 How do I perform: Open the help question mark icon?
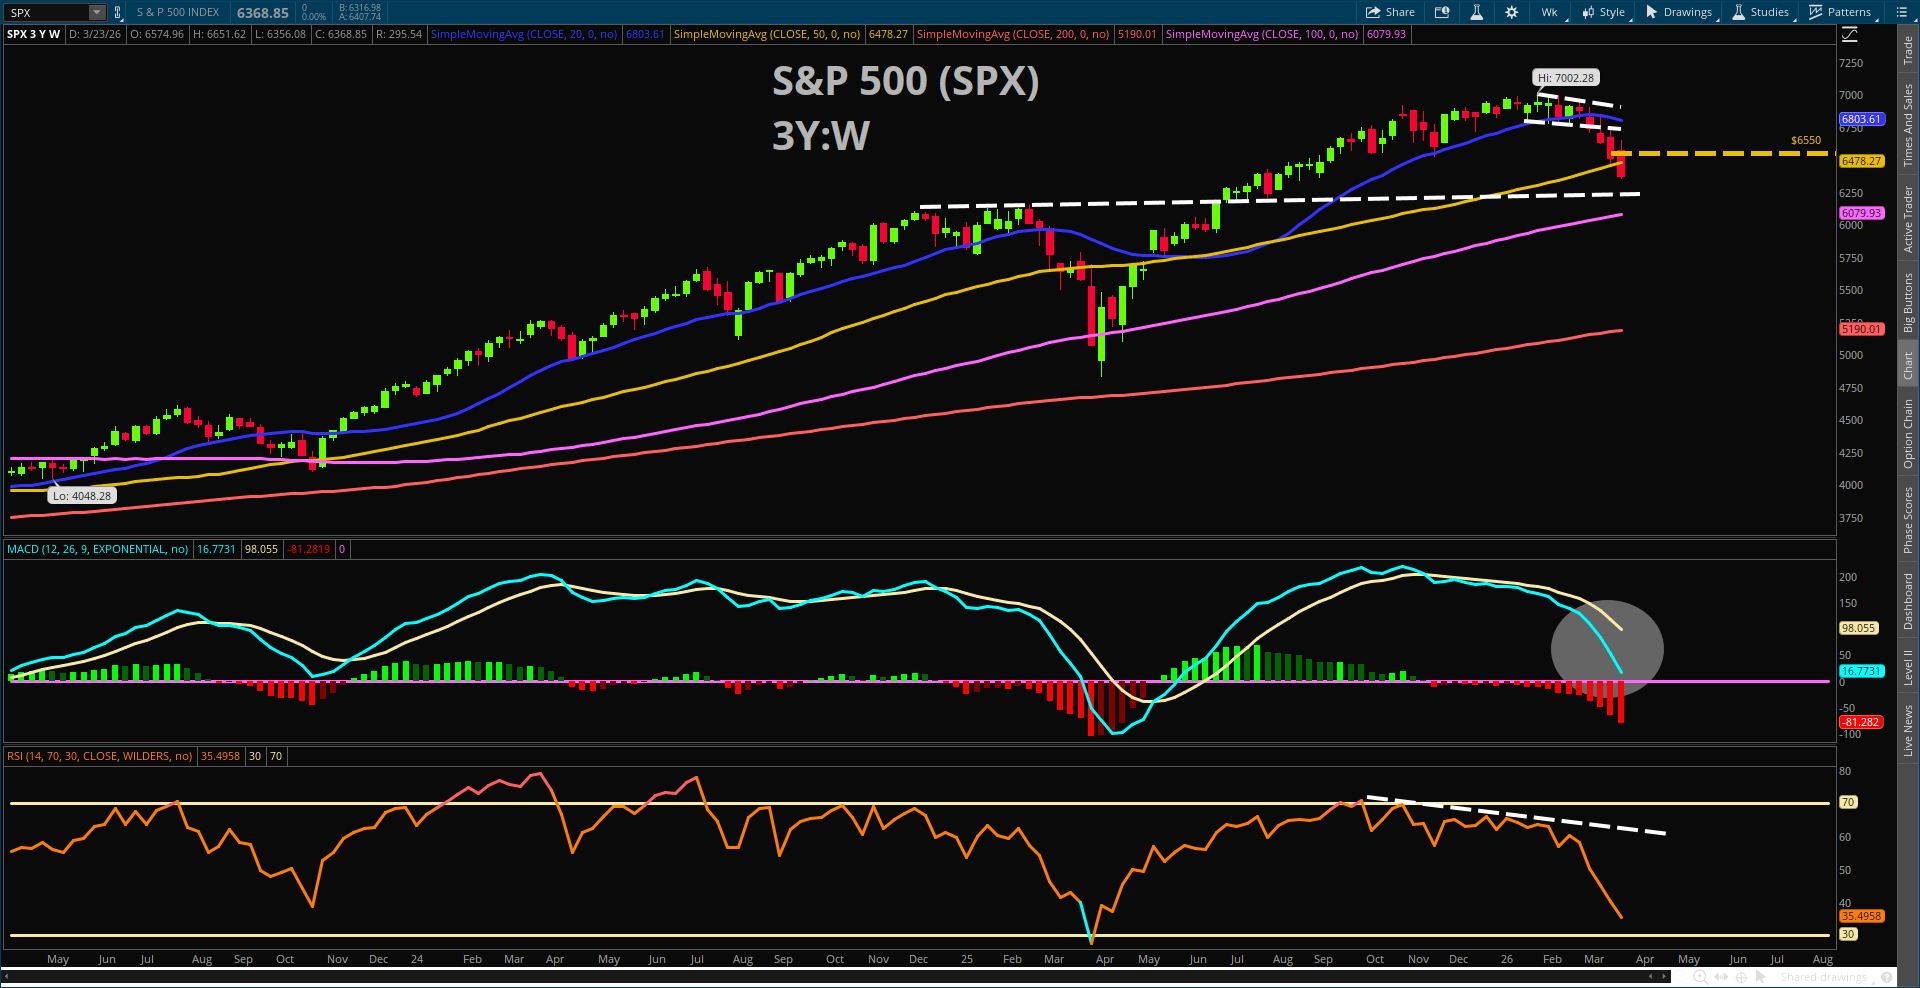[1886, 977]
